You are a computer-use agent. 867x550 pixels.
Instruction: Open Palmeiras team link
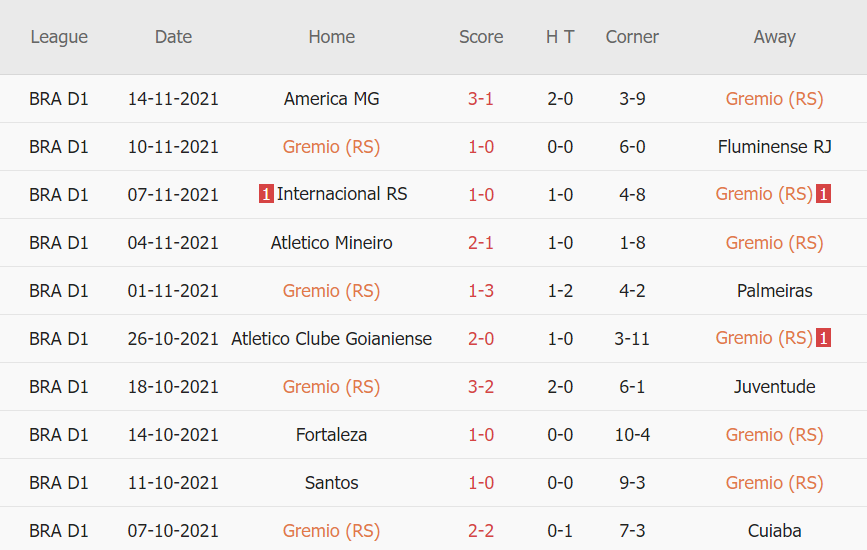(774, 291)
